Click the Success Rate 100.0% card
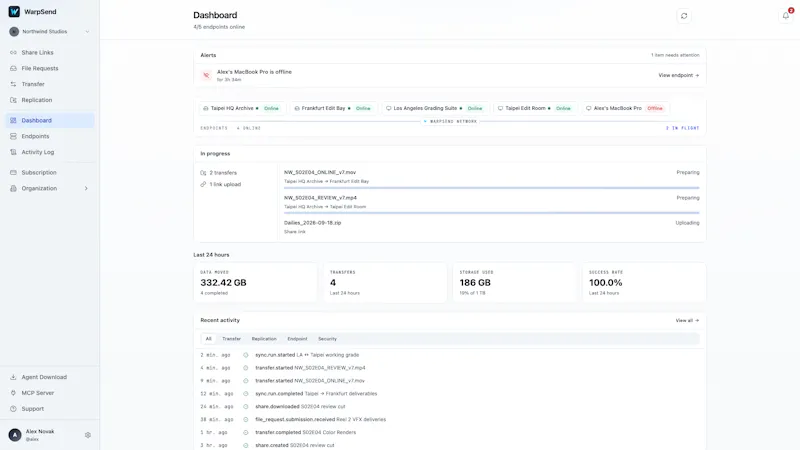The height and width of the screenshot is (450, 800). coord(644,283)
